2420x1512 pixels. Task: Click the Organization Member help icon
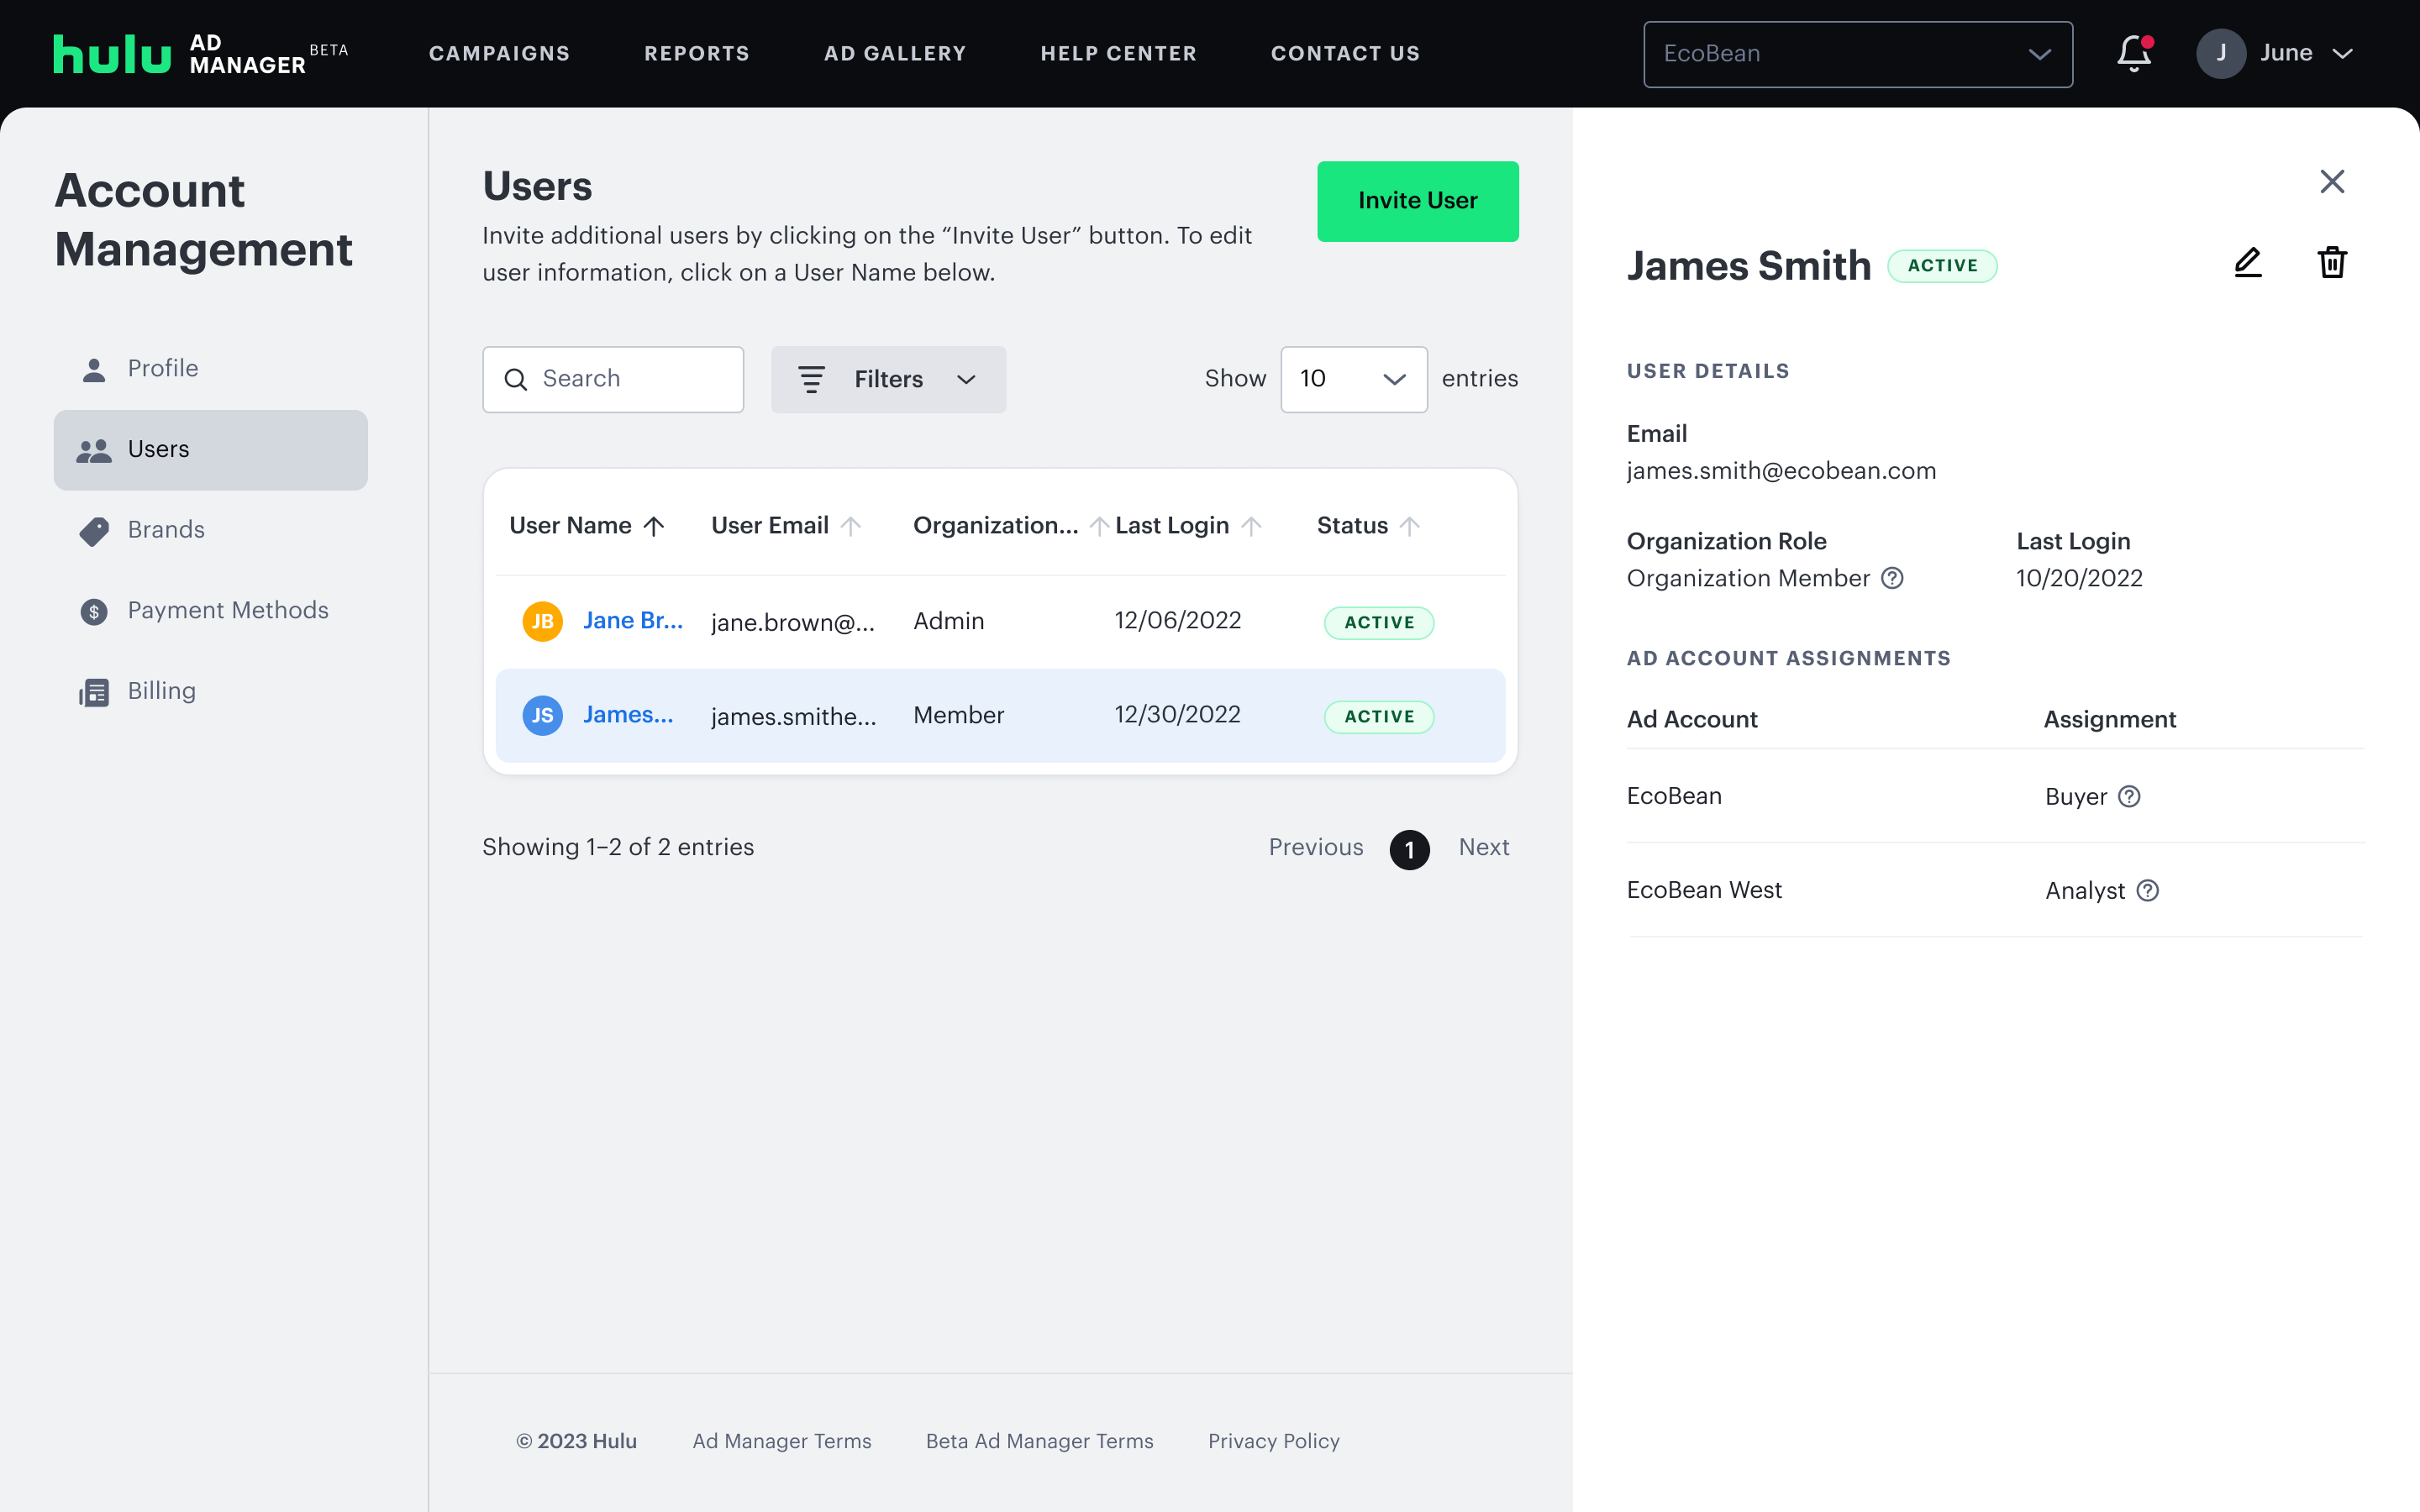1892,578
